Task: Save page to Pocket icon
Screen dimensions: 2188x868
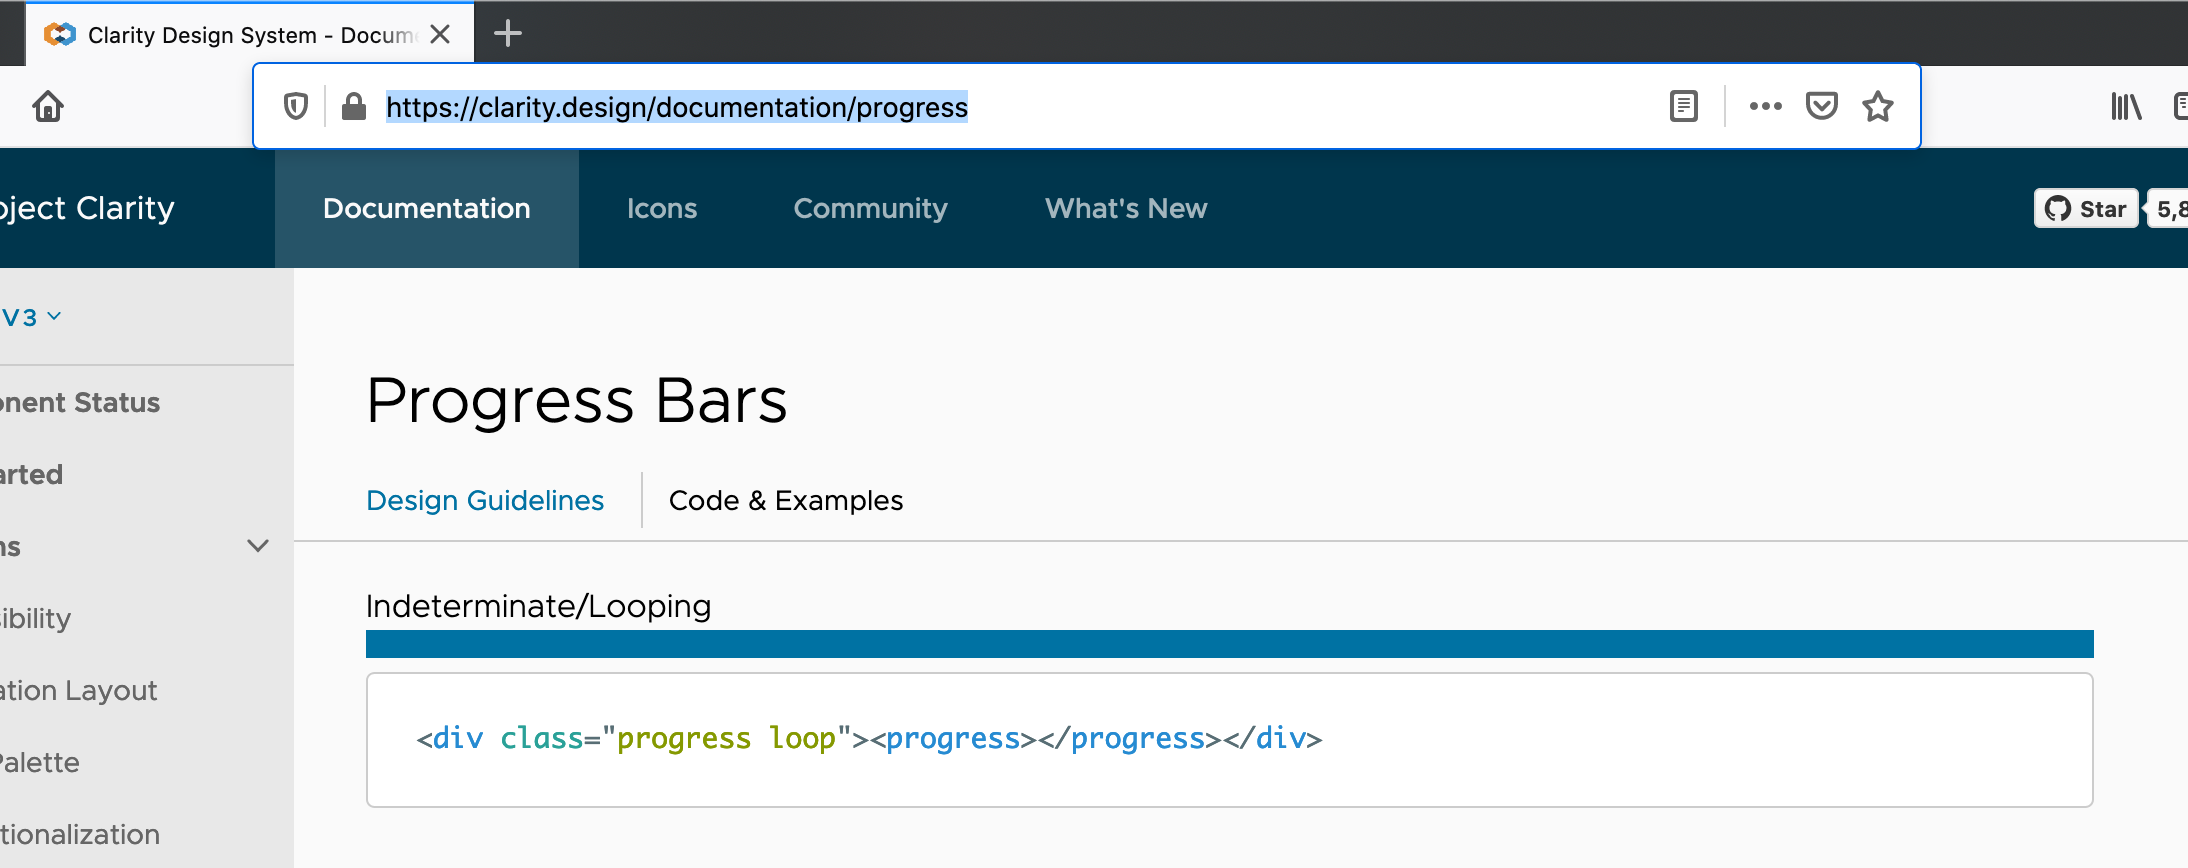Action: coord(1822,106)
